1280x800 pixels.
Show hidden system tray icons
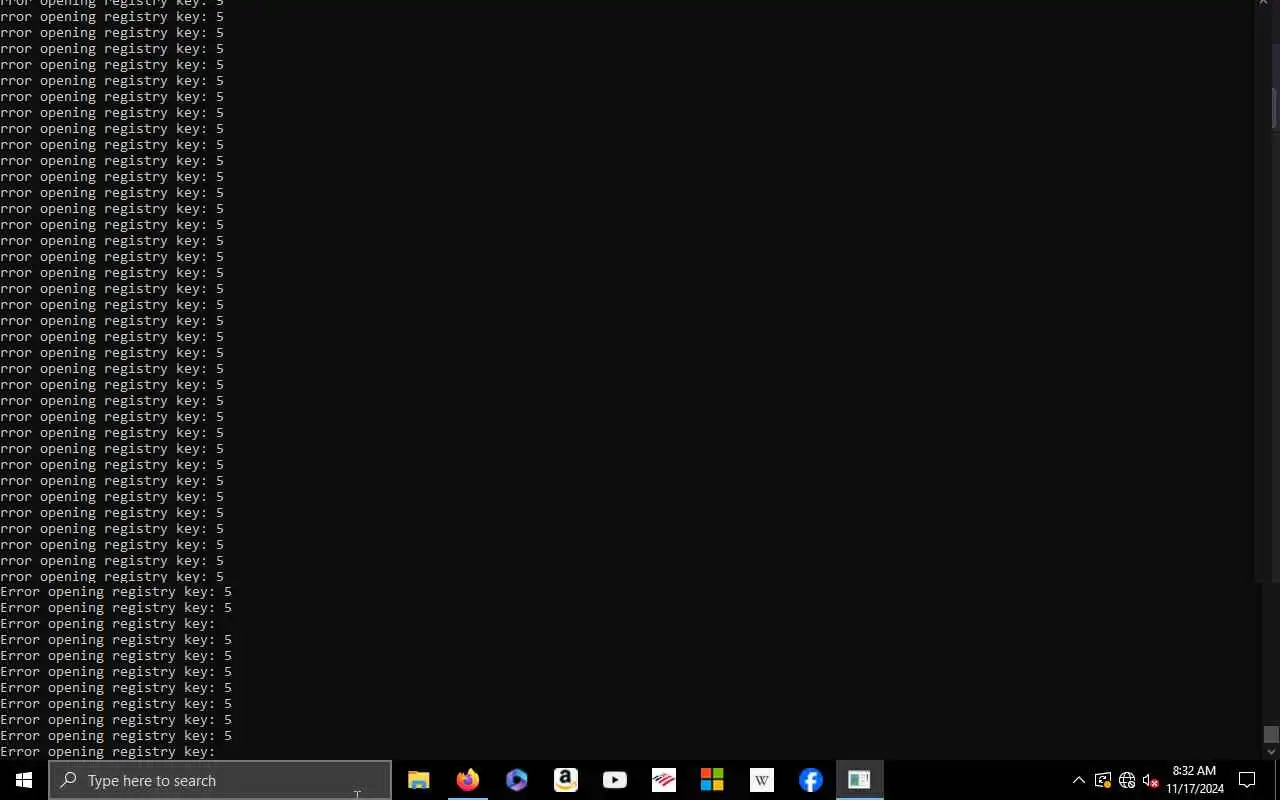click(x=1079, y=780)
